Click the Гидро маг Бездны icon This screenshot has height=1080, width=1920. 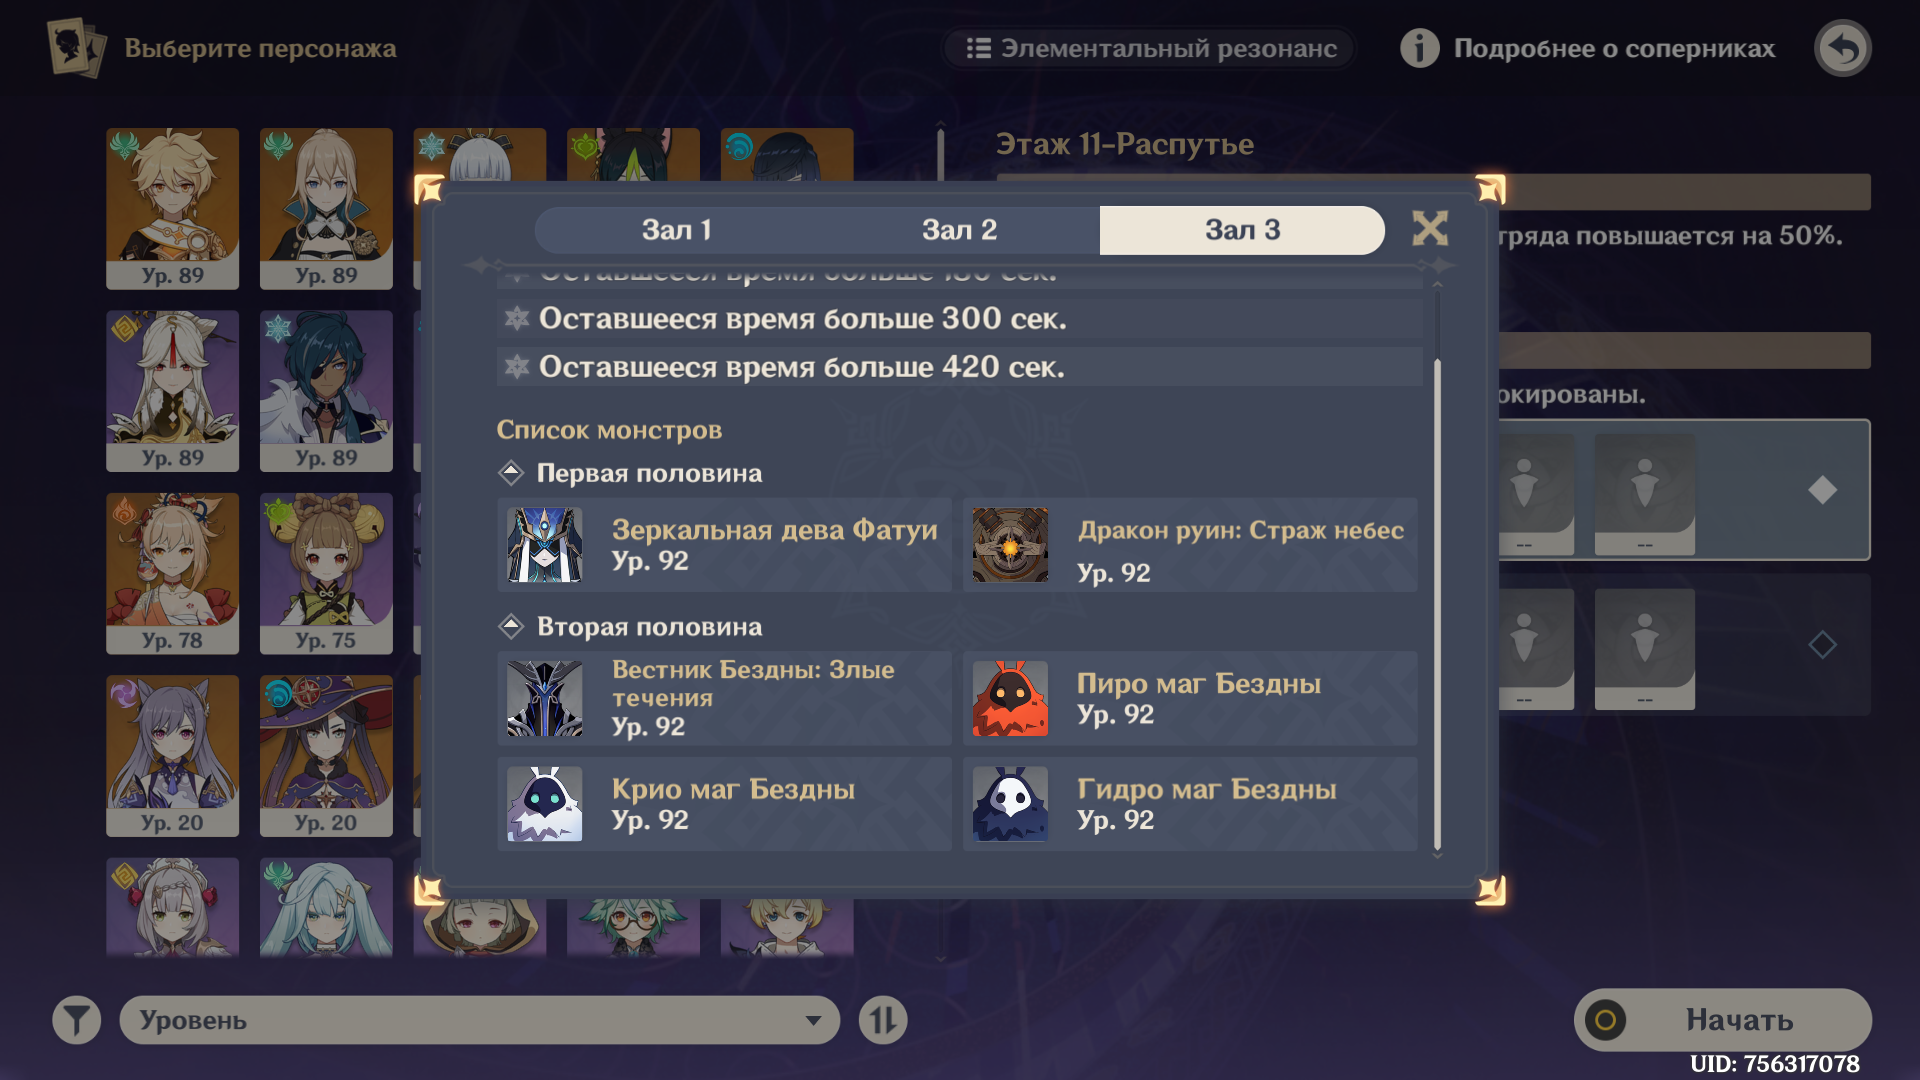[x=1010, y=804]
